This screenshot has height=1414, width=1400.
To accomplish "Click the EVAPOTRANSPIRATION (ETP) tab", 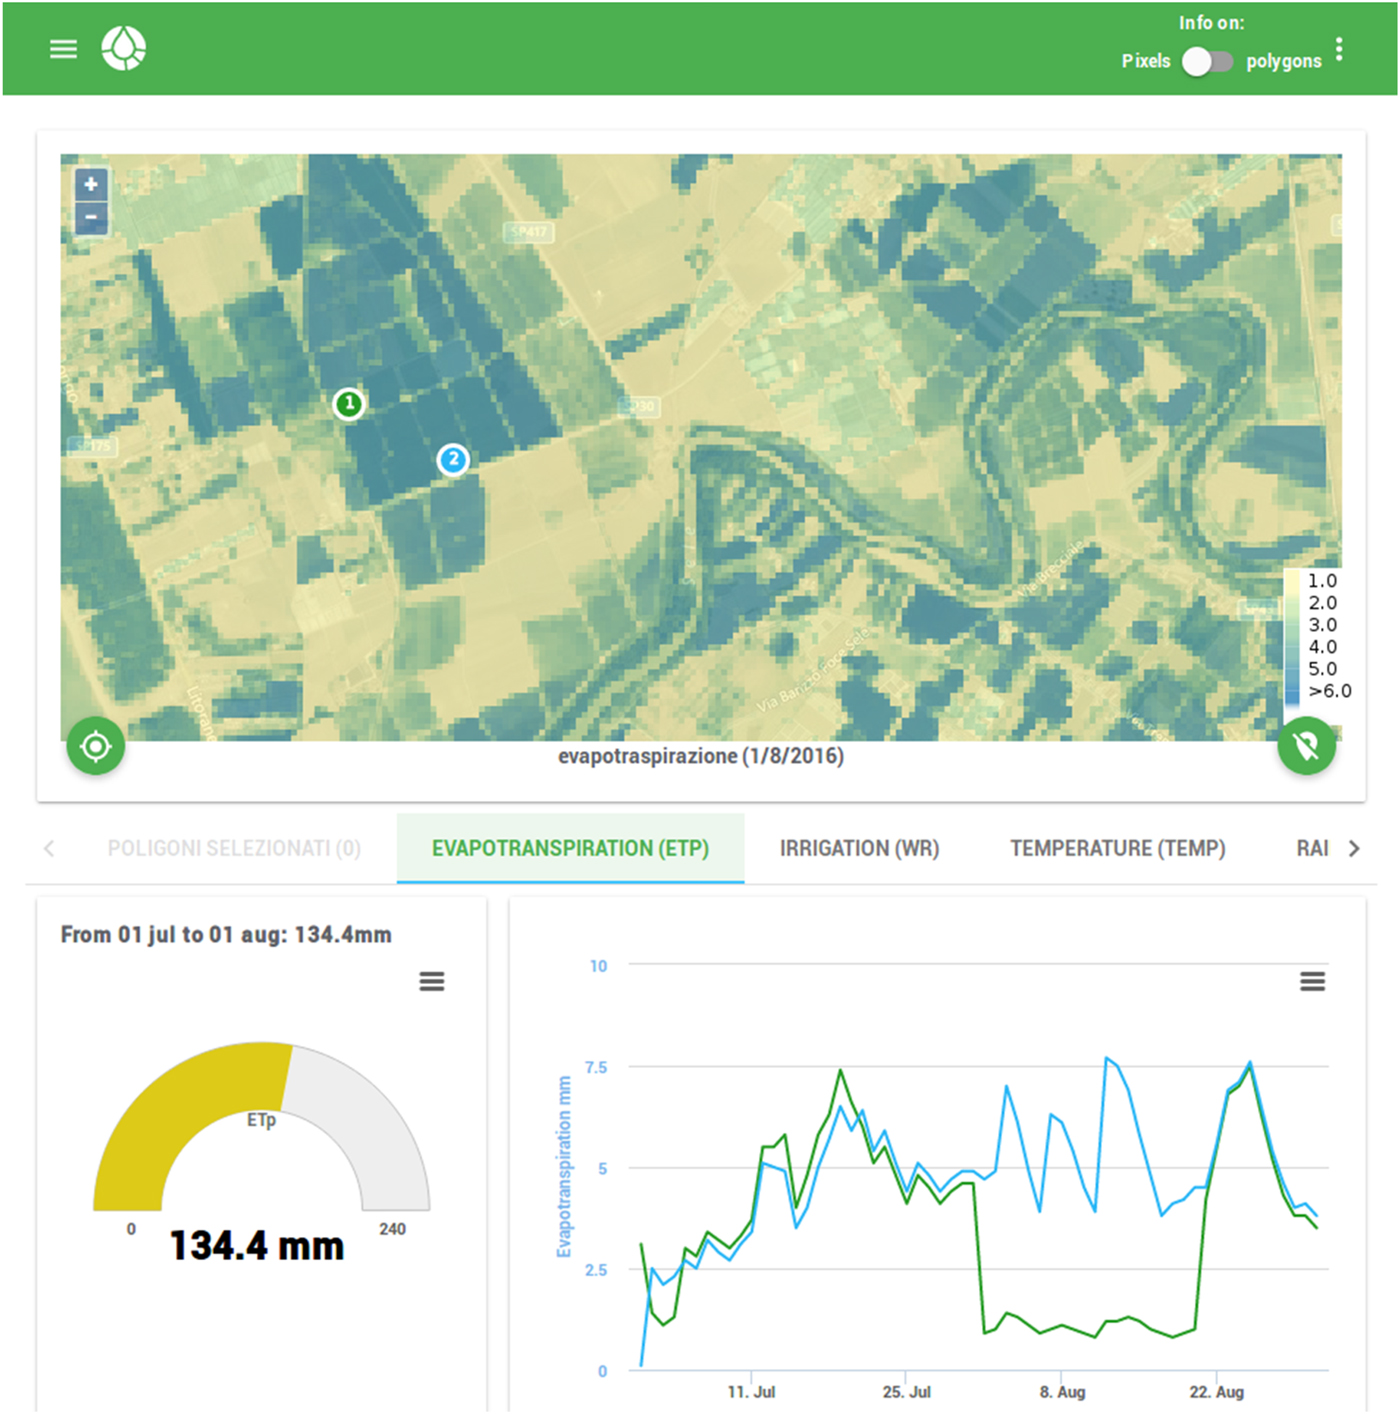I will [x=570, y=848].
